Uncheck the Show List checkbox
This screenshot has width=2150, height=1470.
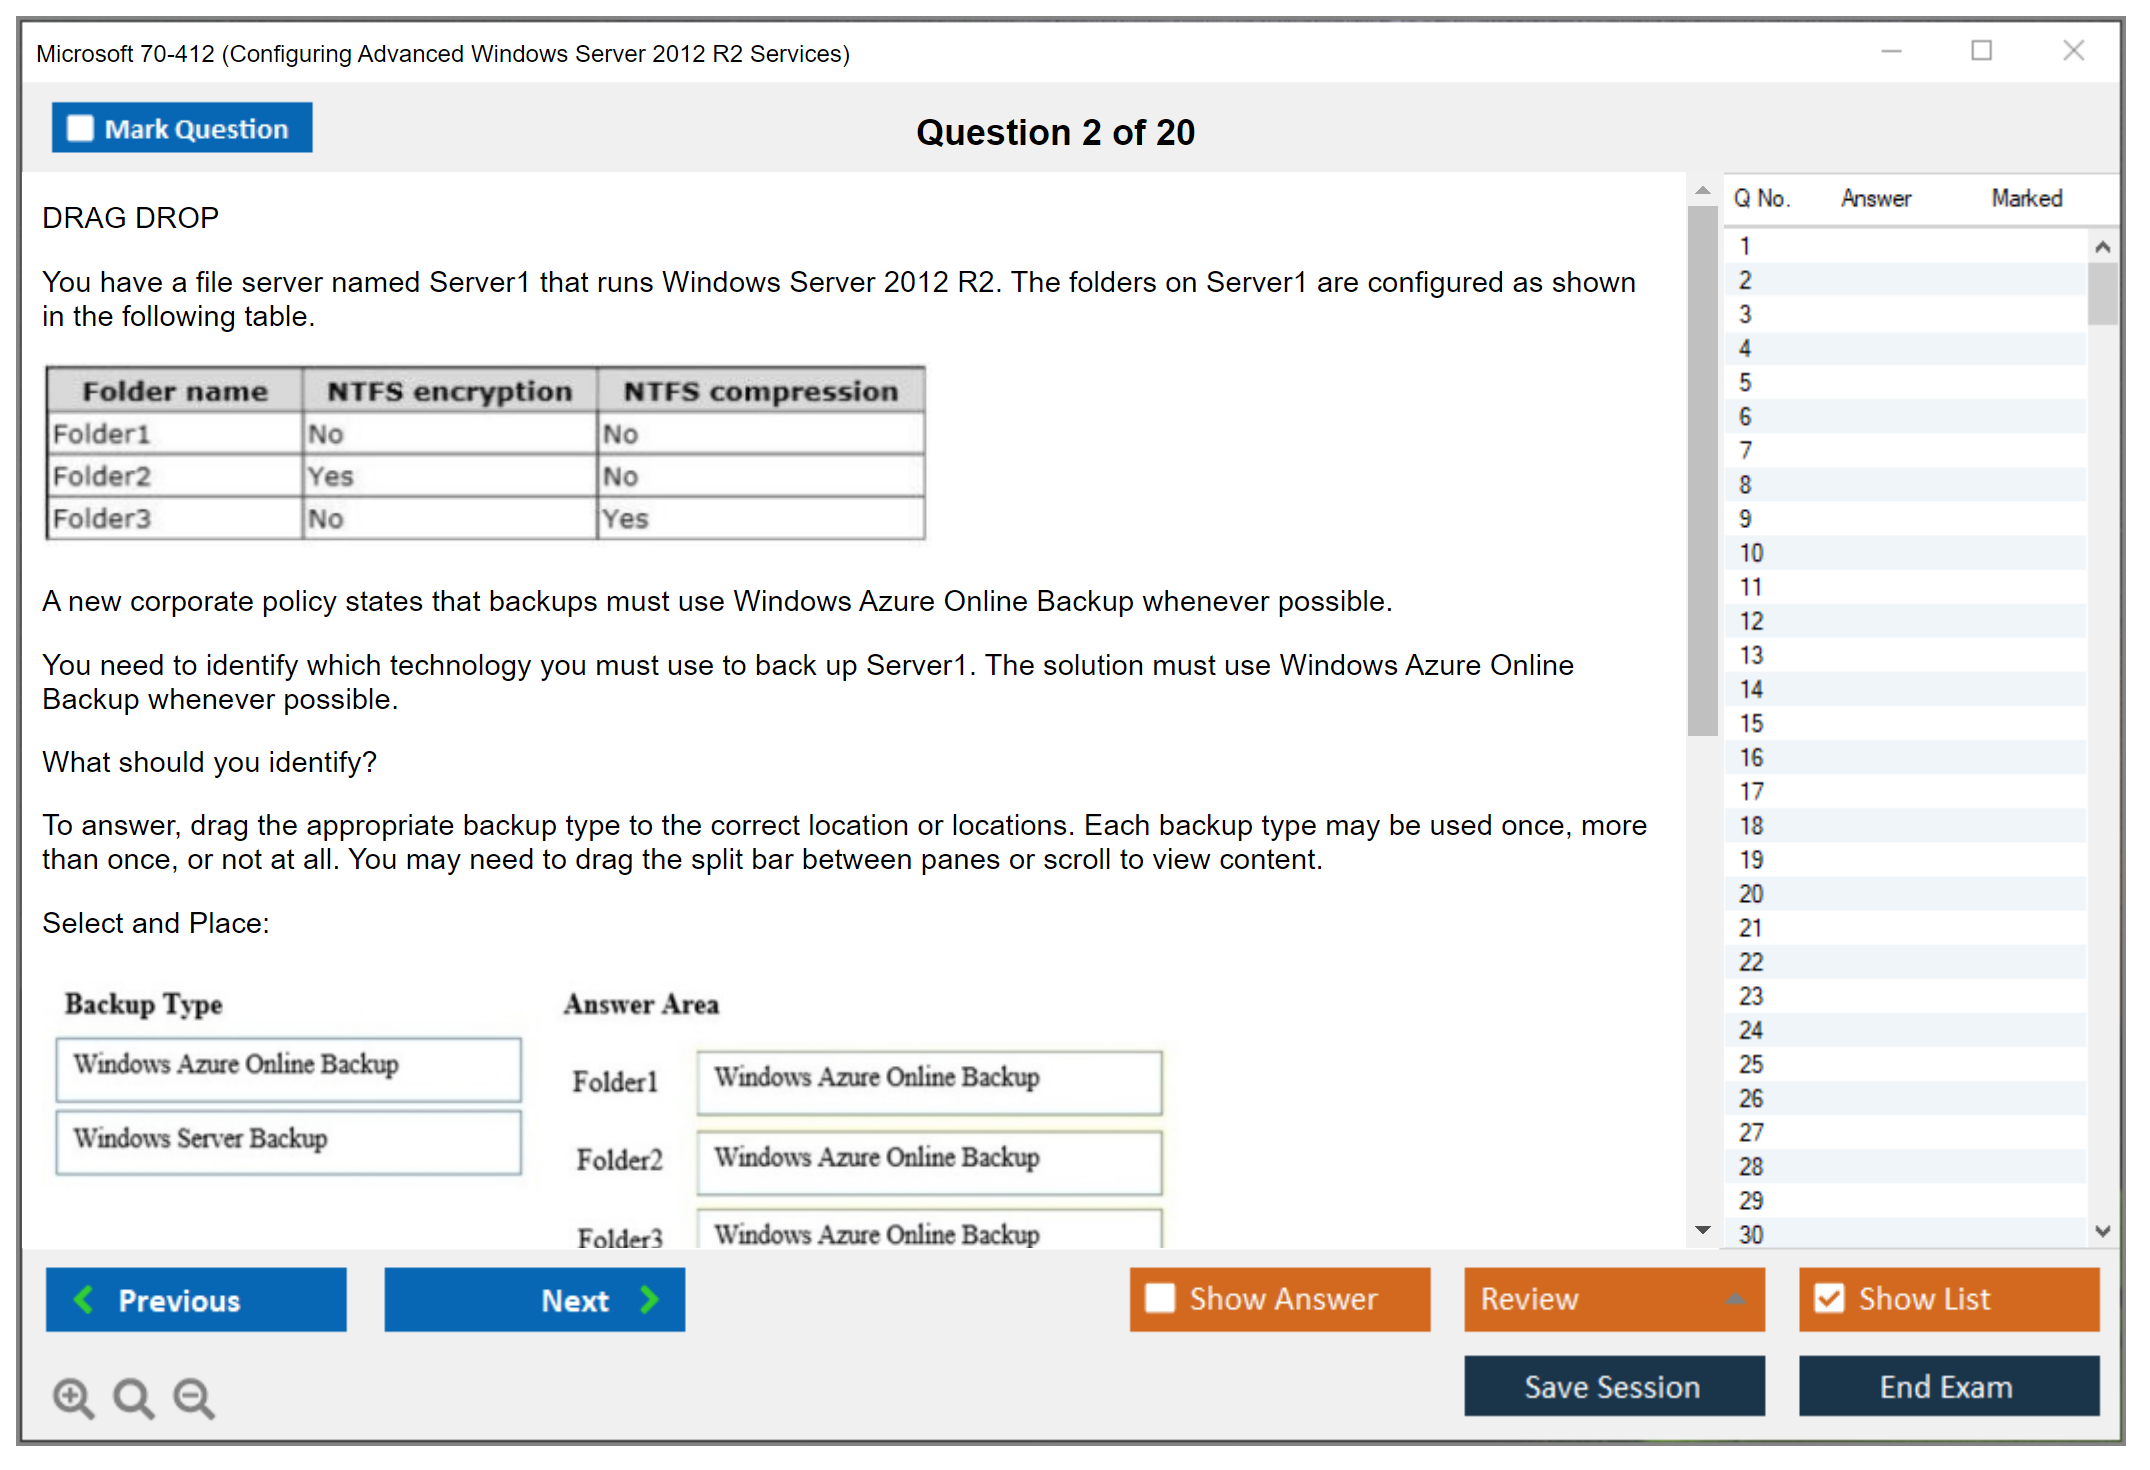pyautogui.click(x=1829, y=1298)
